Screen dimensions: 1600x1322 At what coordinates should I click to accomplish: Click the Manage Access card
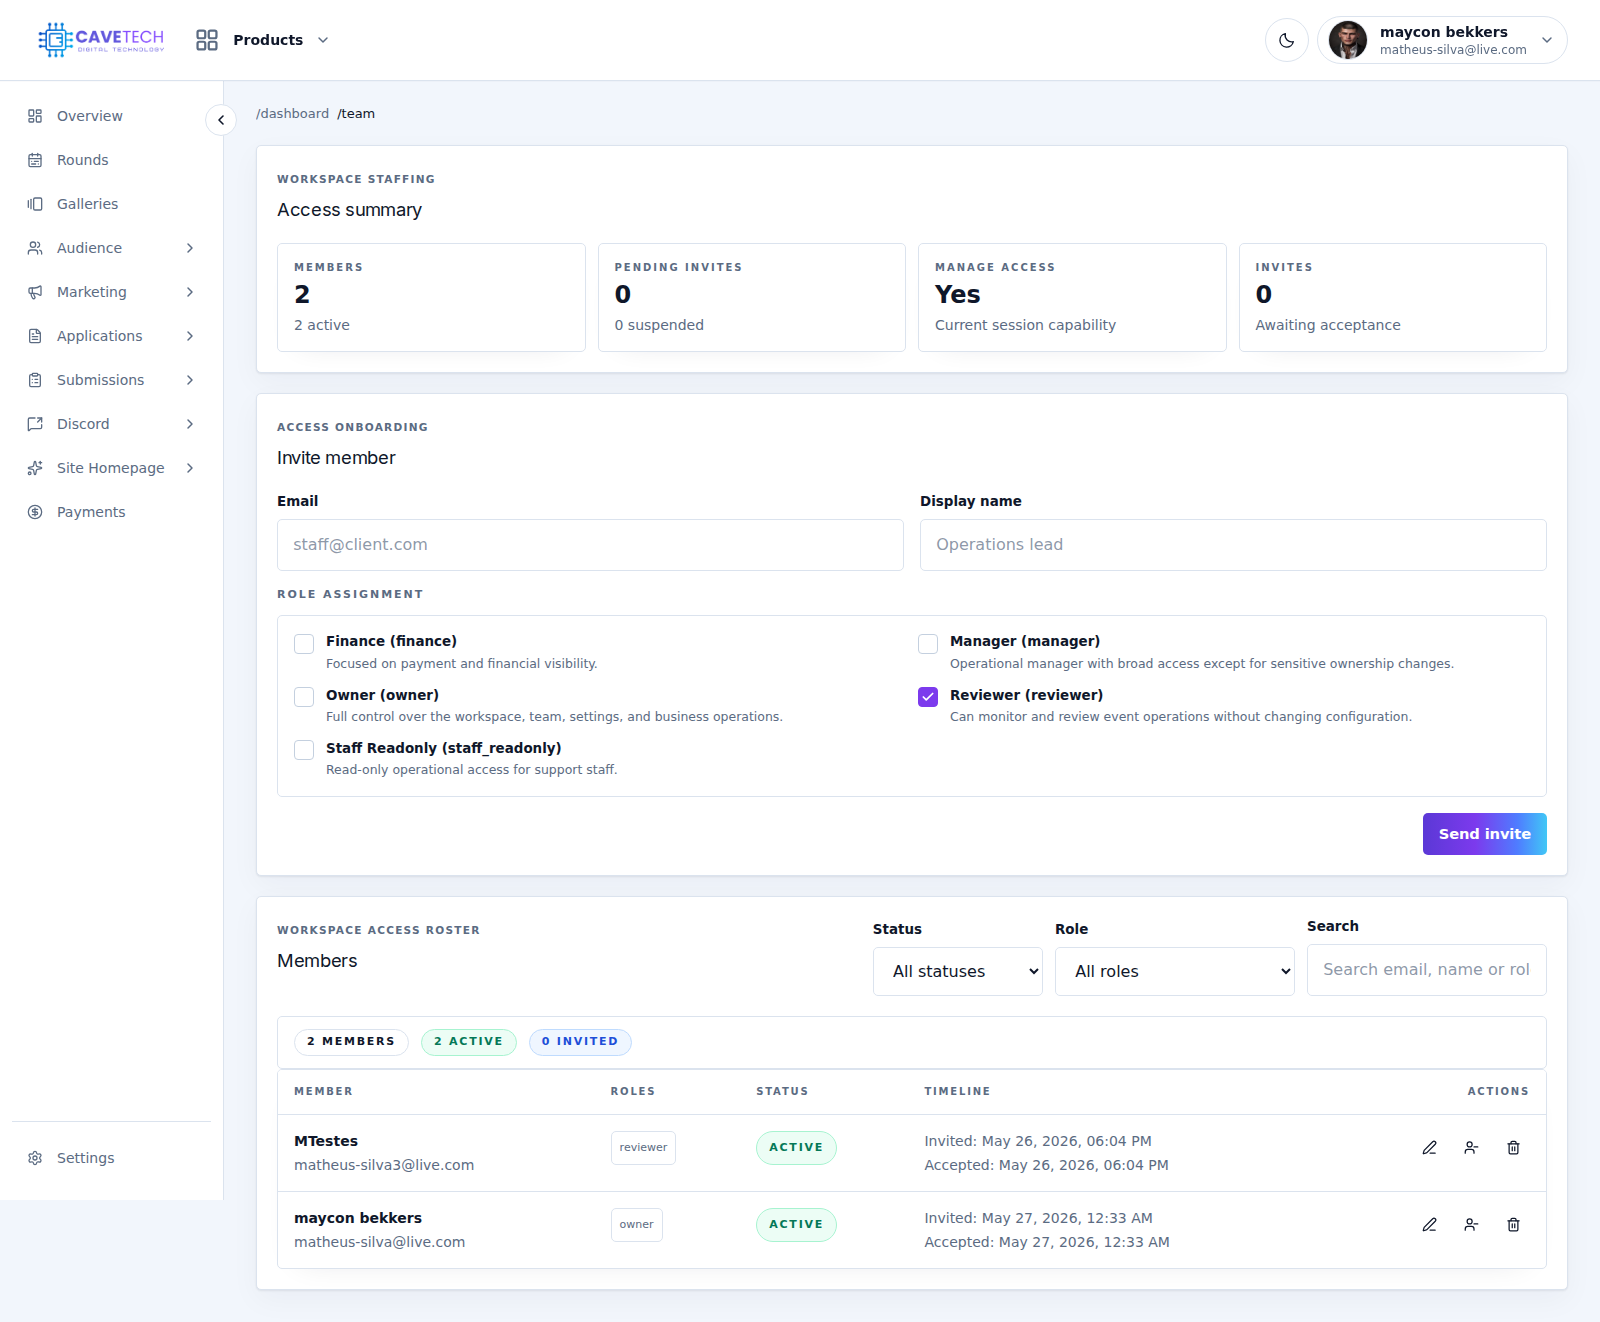coord(1072,297)
